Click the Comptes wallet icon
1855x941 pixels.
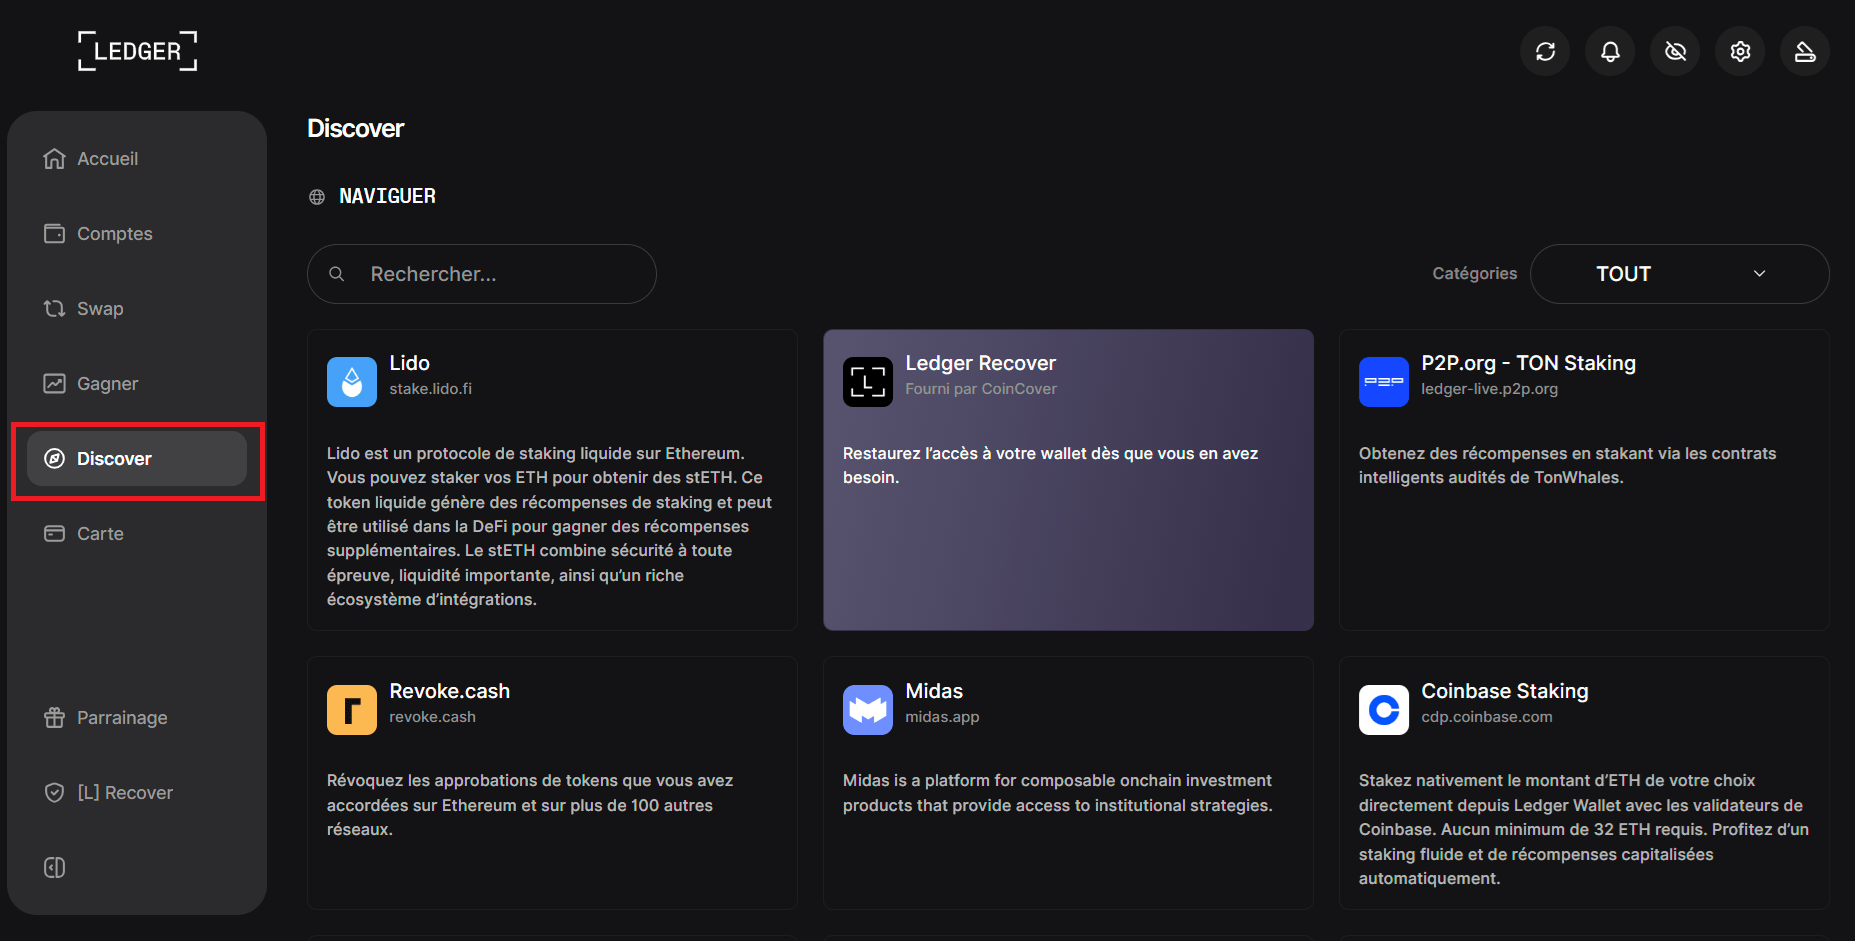tap(54, 234)
